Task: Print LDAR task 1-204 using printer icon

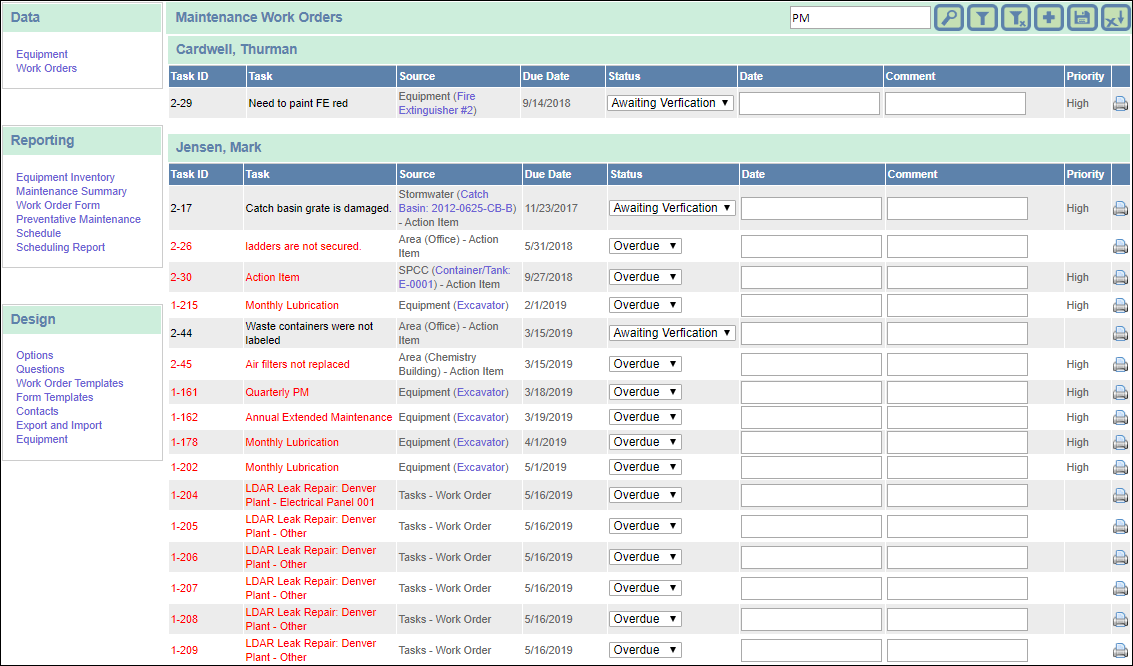Action: coord(1120,494)
